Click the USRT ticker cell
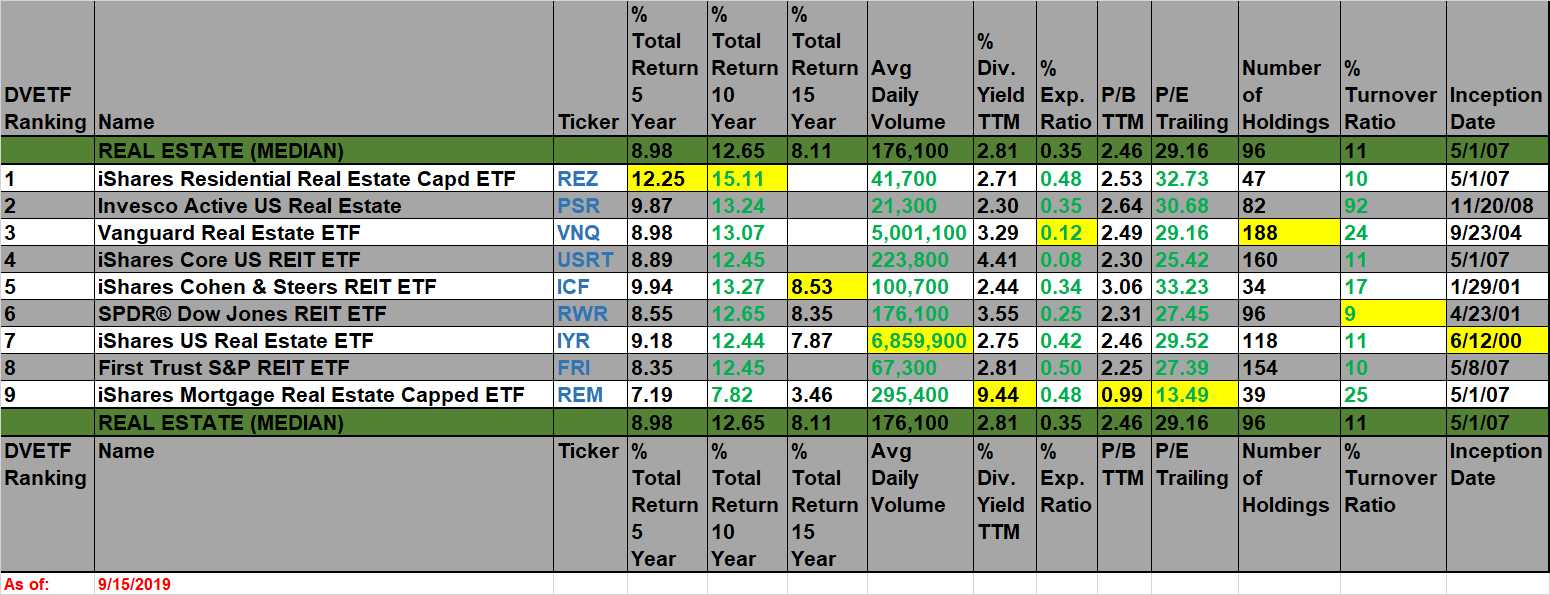The height and width of the screenshot is (595, 1550). tap(590, 260)
